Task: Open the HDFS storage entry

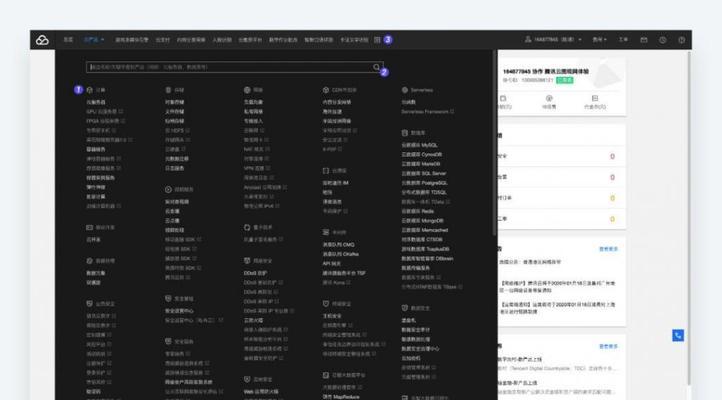Action: tap(175, 131)
